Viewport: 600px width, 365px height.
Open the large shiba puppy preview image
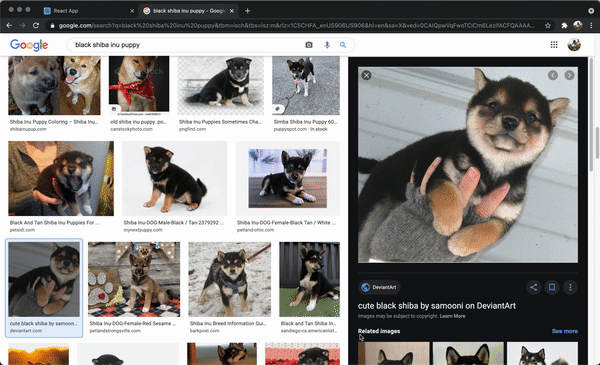pyautogui.click(x=468, y=165)
